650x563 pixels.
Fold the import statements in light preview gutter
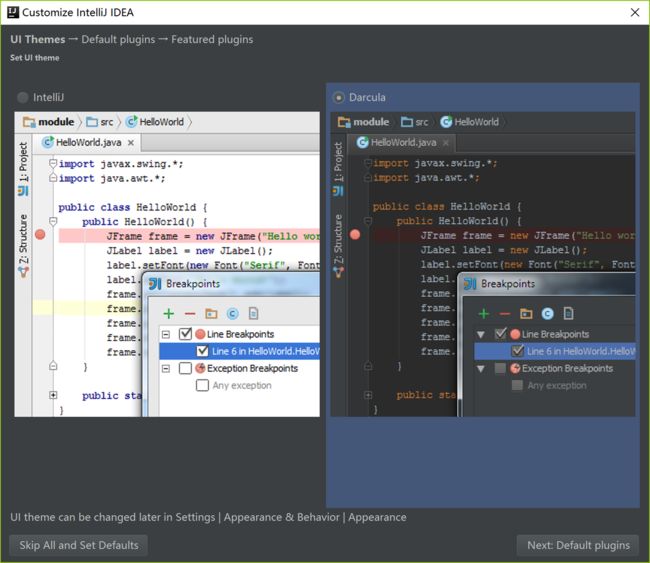click(x=53, y=163)
